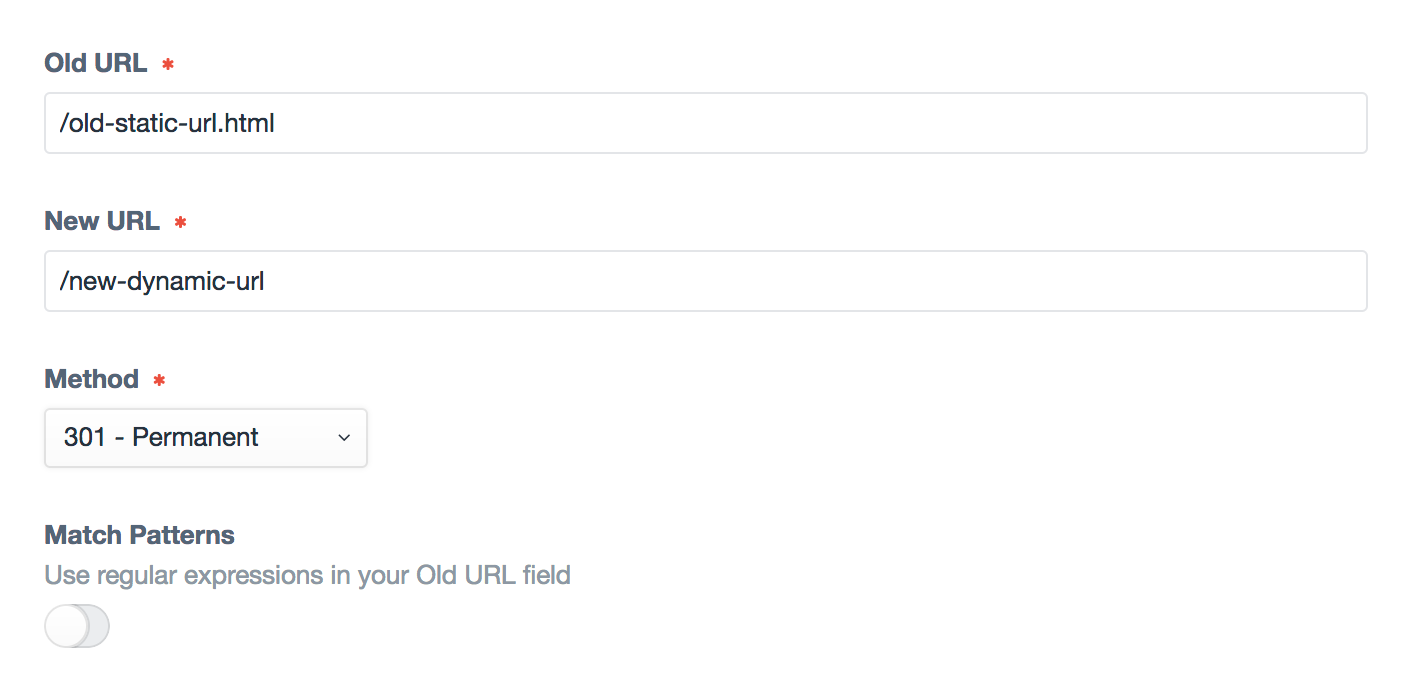1412x694 pixels.
Task: Click the Old URL field label
Action: (x=96, y=62)
